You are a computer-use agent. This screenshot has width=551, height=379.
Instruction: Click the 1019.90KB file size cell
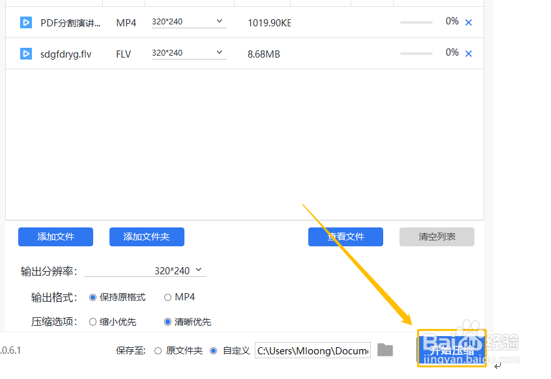pos(269,23)
